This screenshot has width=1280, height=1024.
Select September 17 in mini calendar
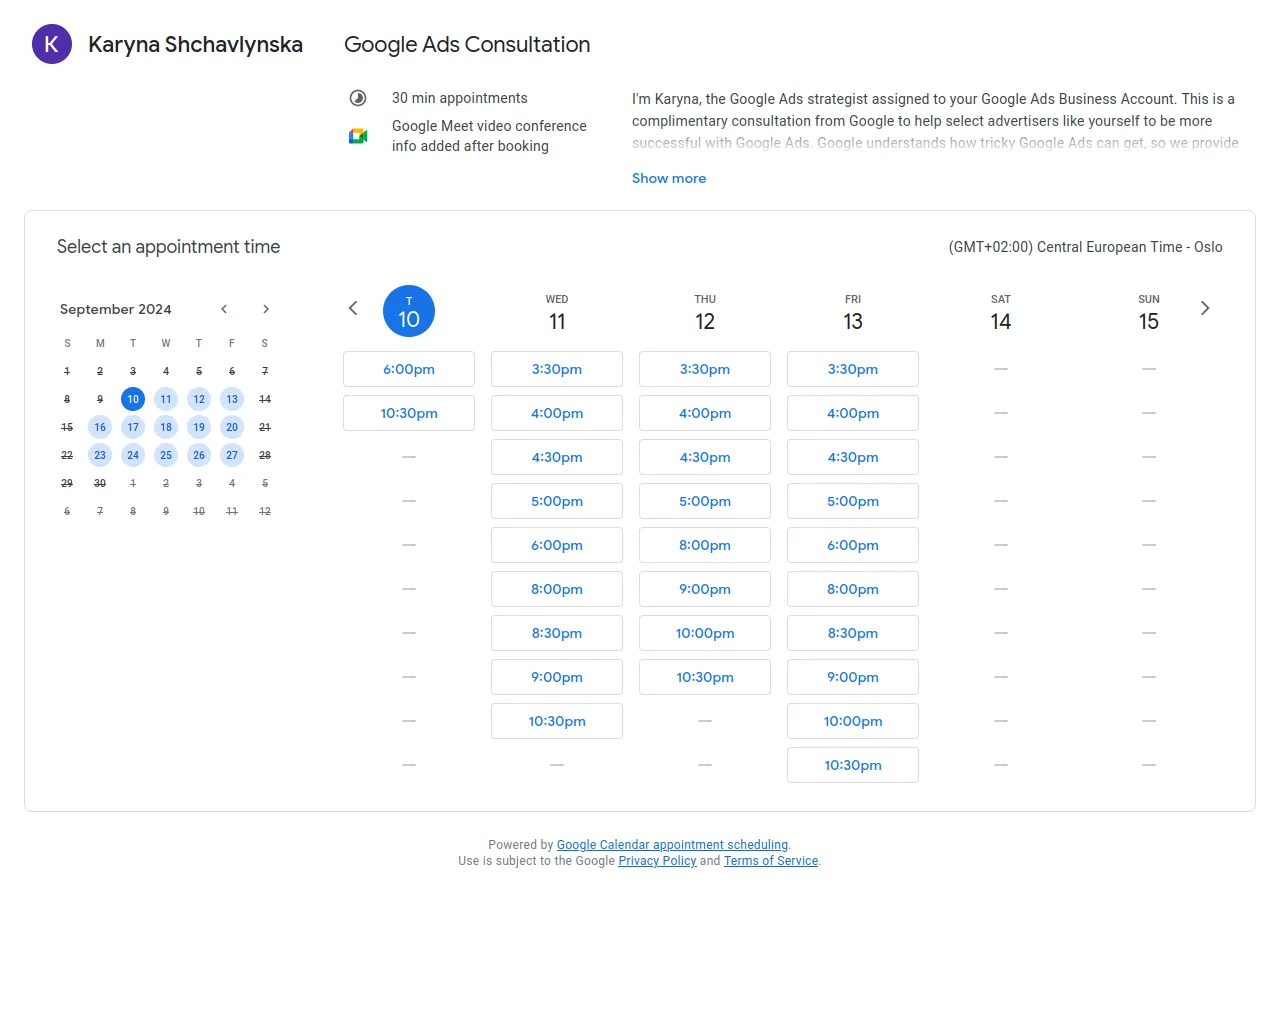pyautogui.click(x=133, y=427)
